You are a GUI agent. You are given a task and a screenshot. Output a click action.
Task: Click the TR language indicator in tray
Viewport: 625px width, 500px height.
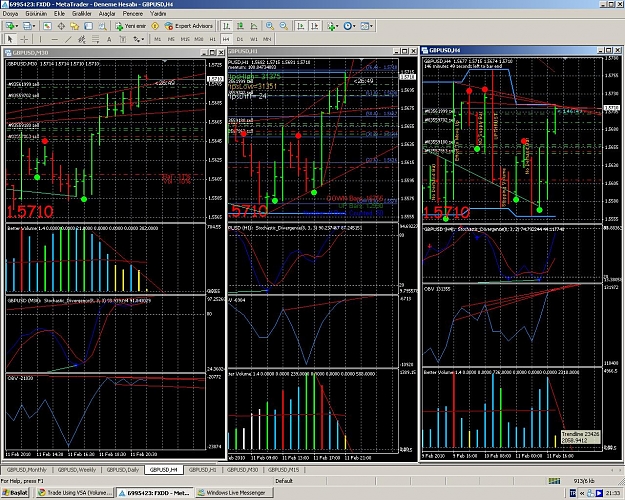573,493
